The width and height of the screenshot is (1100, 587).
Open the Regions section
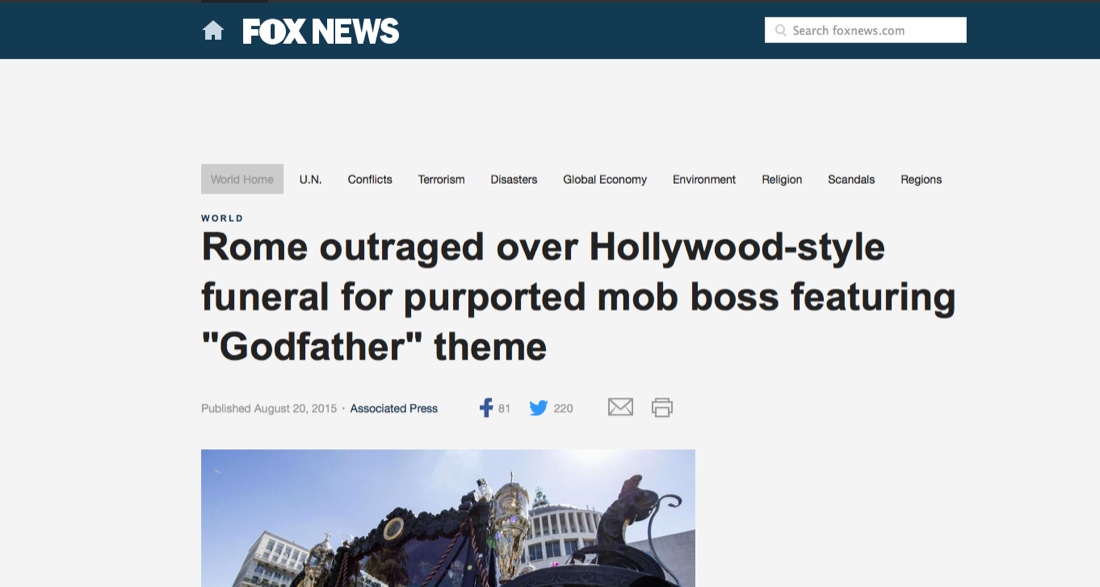(921, 180)
